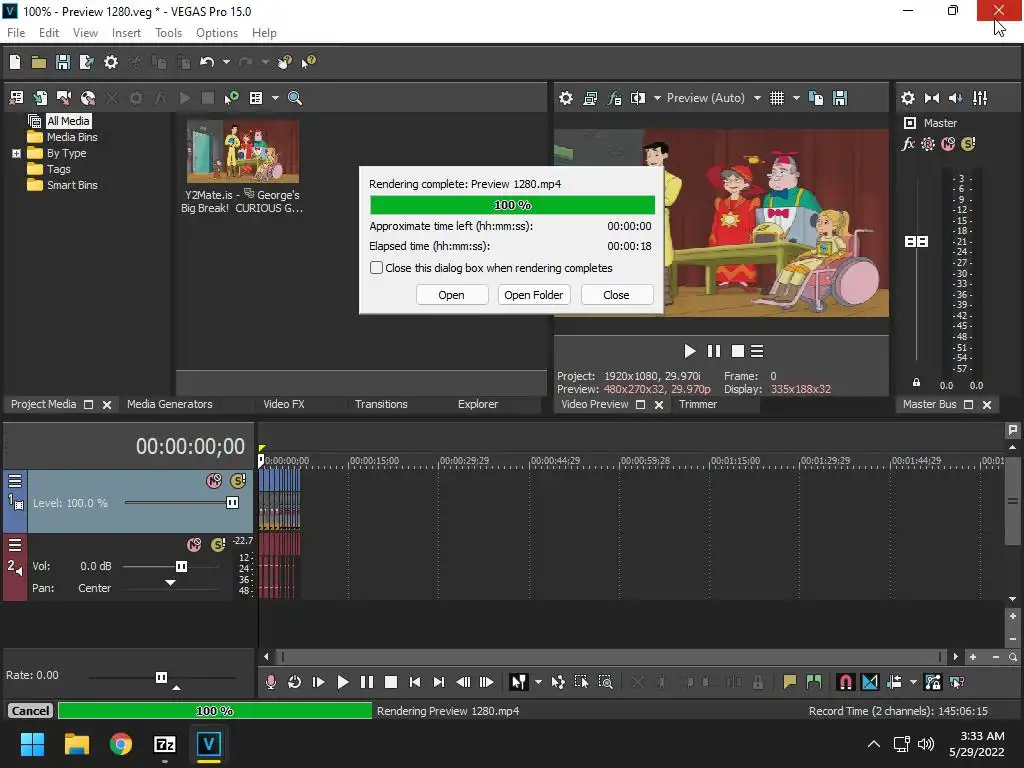This screenshot has width=1024, height=768.
Task: Click the timeline Zoom Edit tool icon
Action: (605, 682)
